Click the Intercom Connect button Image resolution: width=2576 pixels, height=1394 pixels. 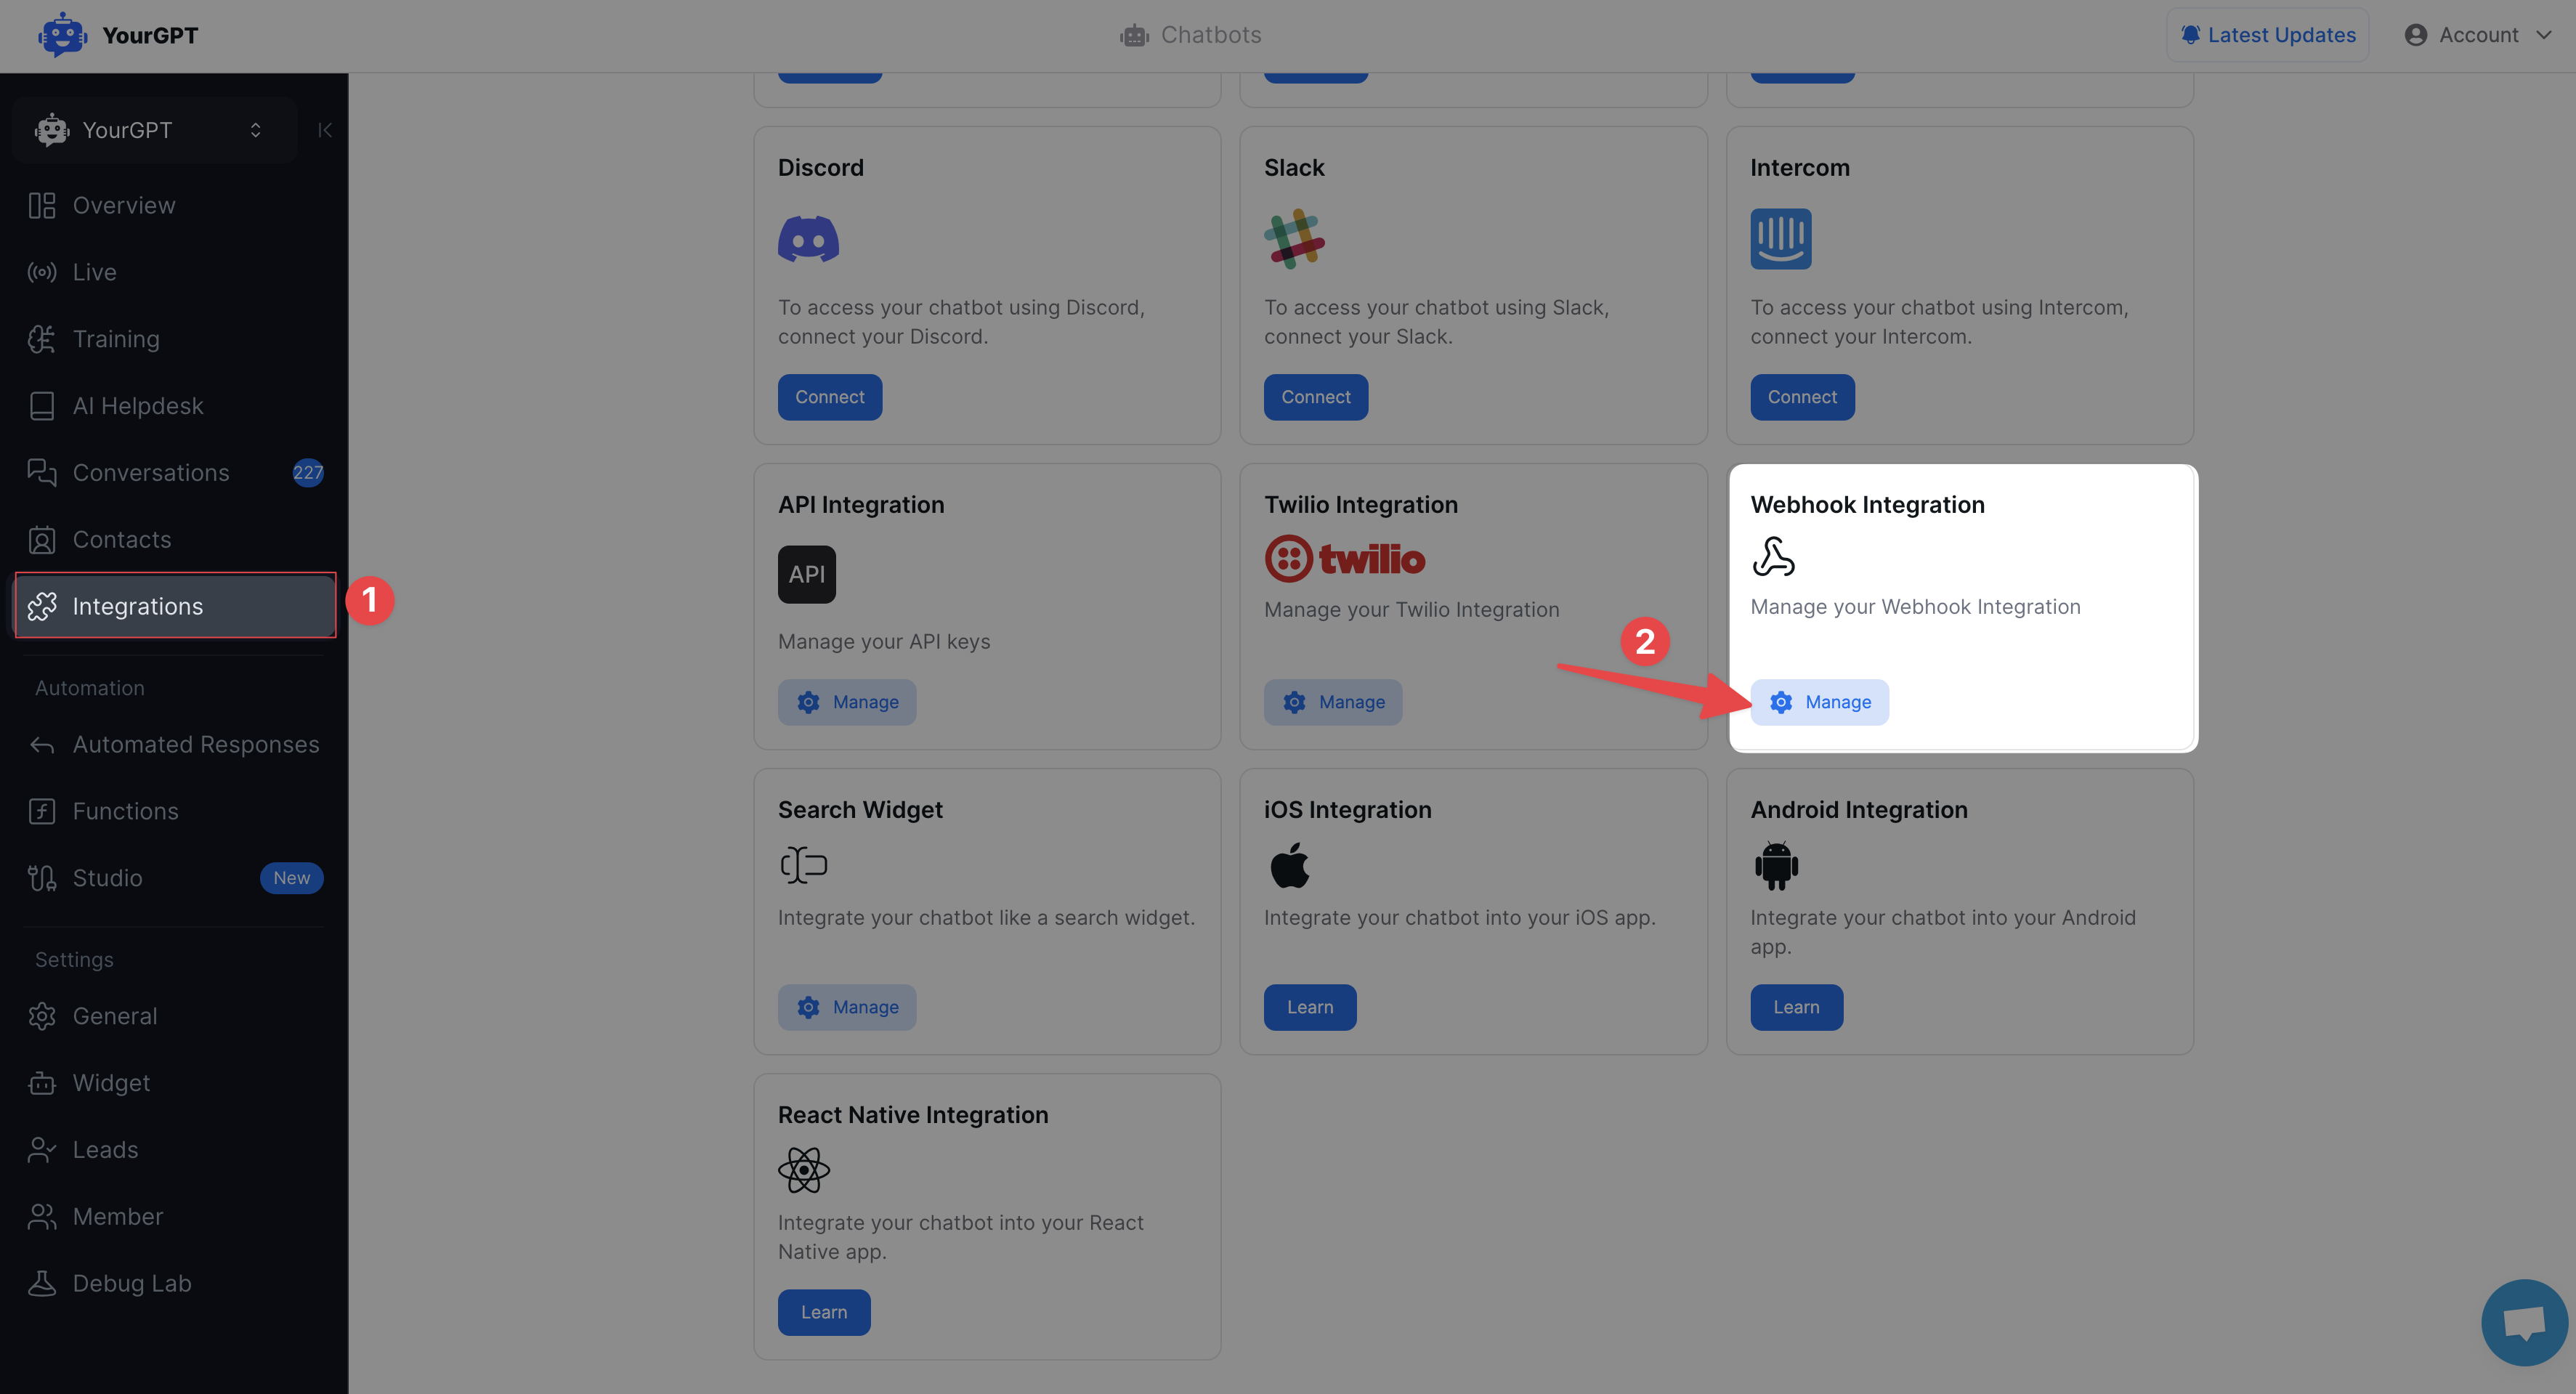pos(1802,397)
